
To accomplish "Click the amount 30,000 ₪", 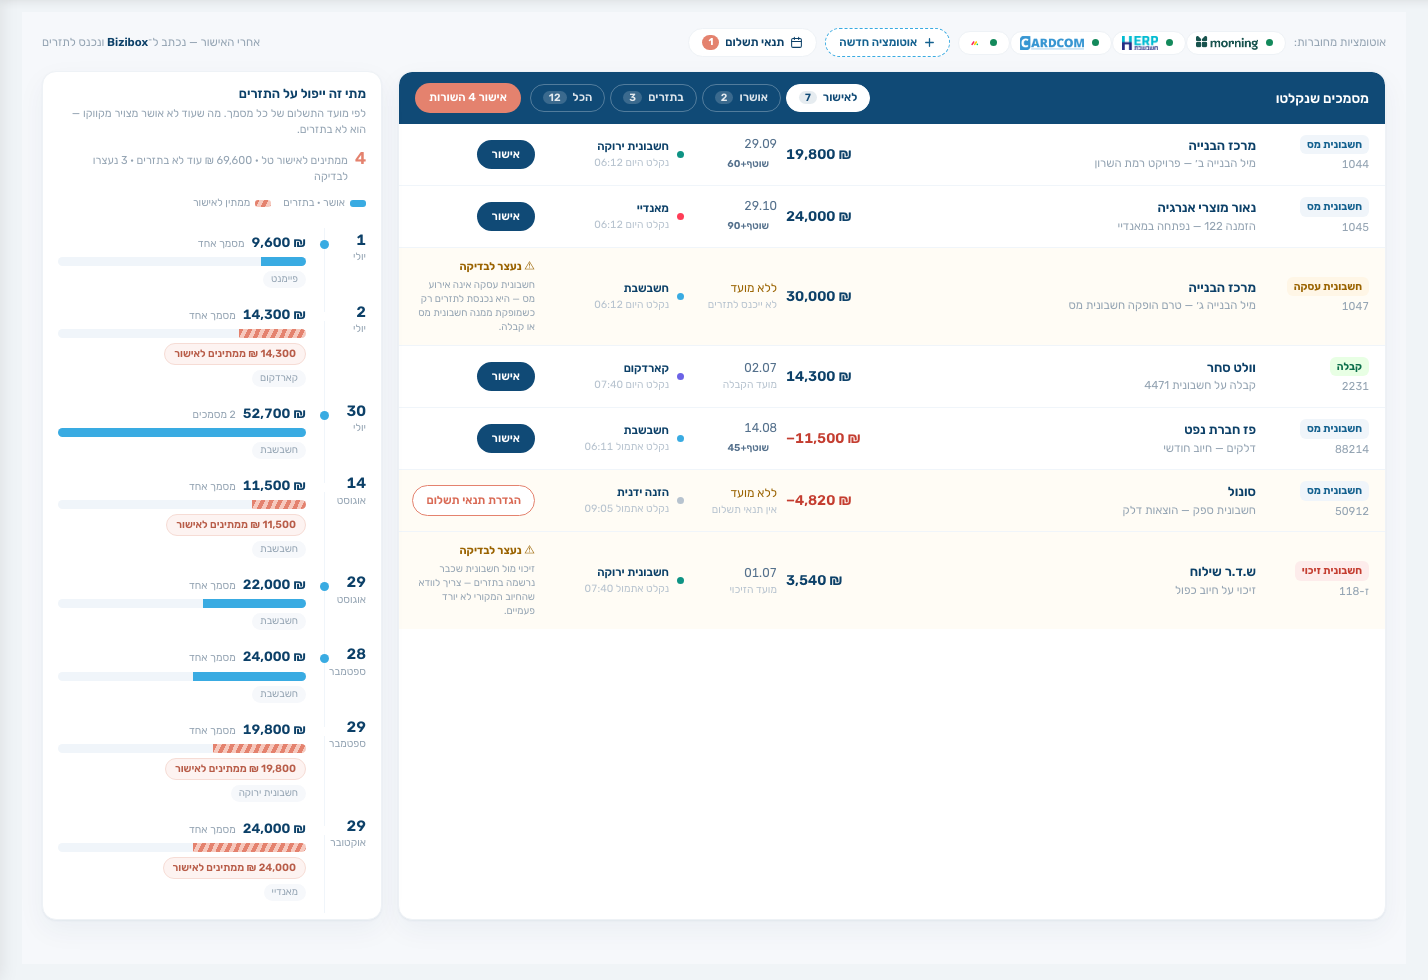I will (819, 297).
